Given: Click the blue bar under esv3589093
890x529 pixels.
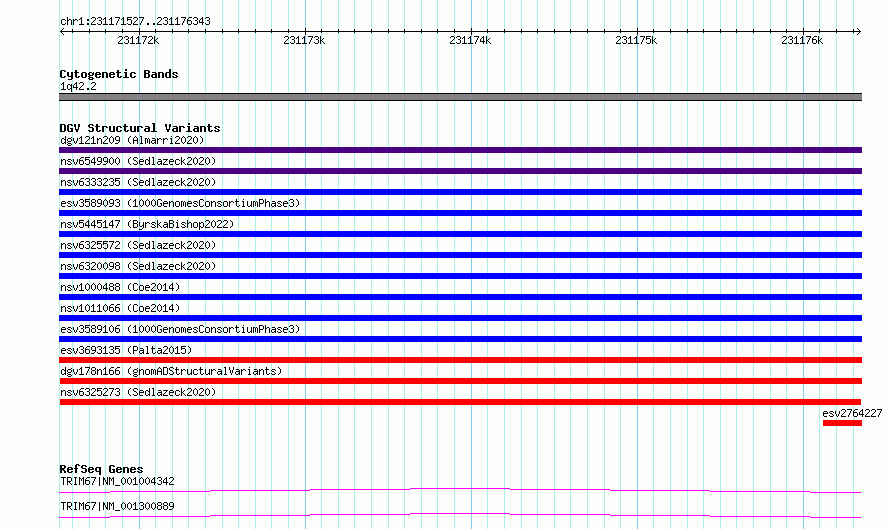Looking at the screenshot, I should pyautogui.click(x=460, y=213).
